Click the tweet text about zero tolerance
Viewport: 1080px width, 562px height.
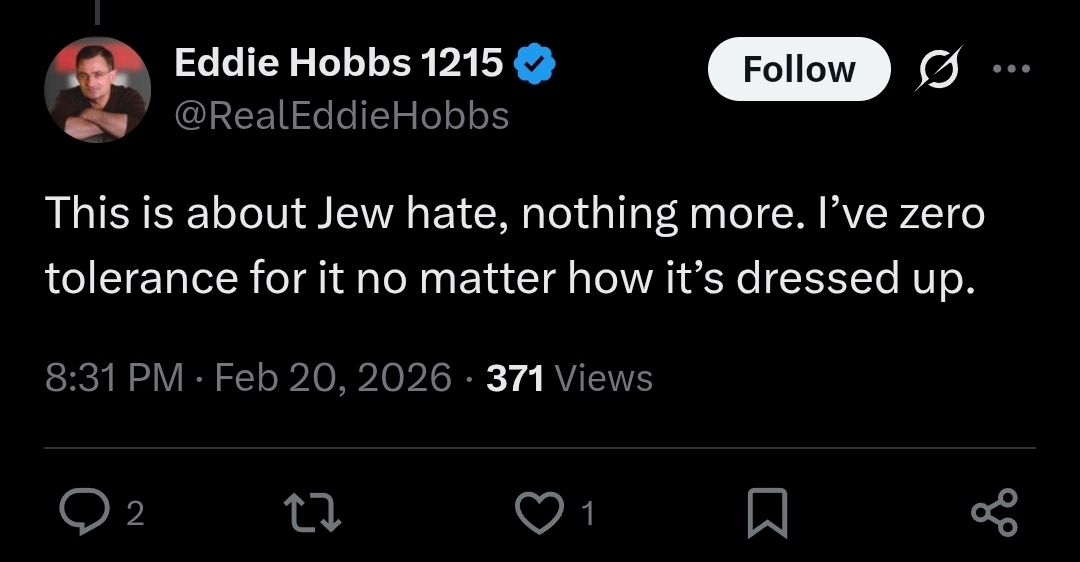(508, 278)
